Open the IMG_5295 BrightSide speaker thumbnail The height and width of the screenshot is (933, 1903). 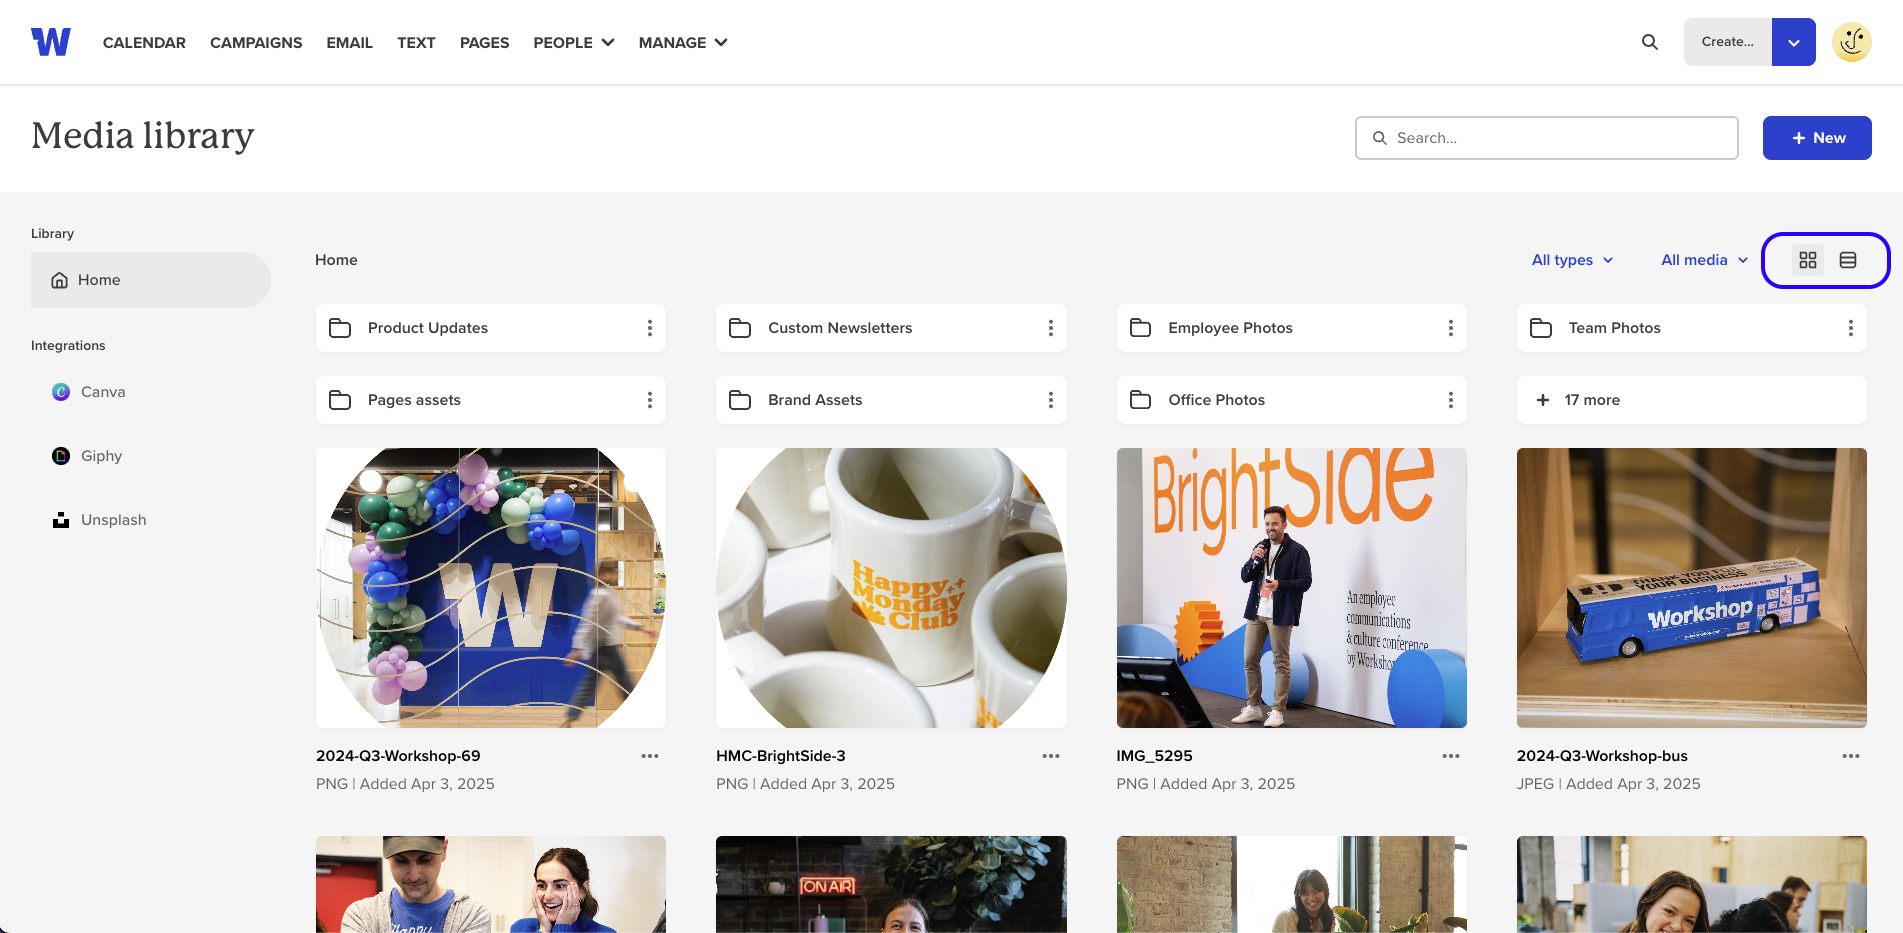pyautogui.click(x=1291, y=588)
